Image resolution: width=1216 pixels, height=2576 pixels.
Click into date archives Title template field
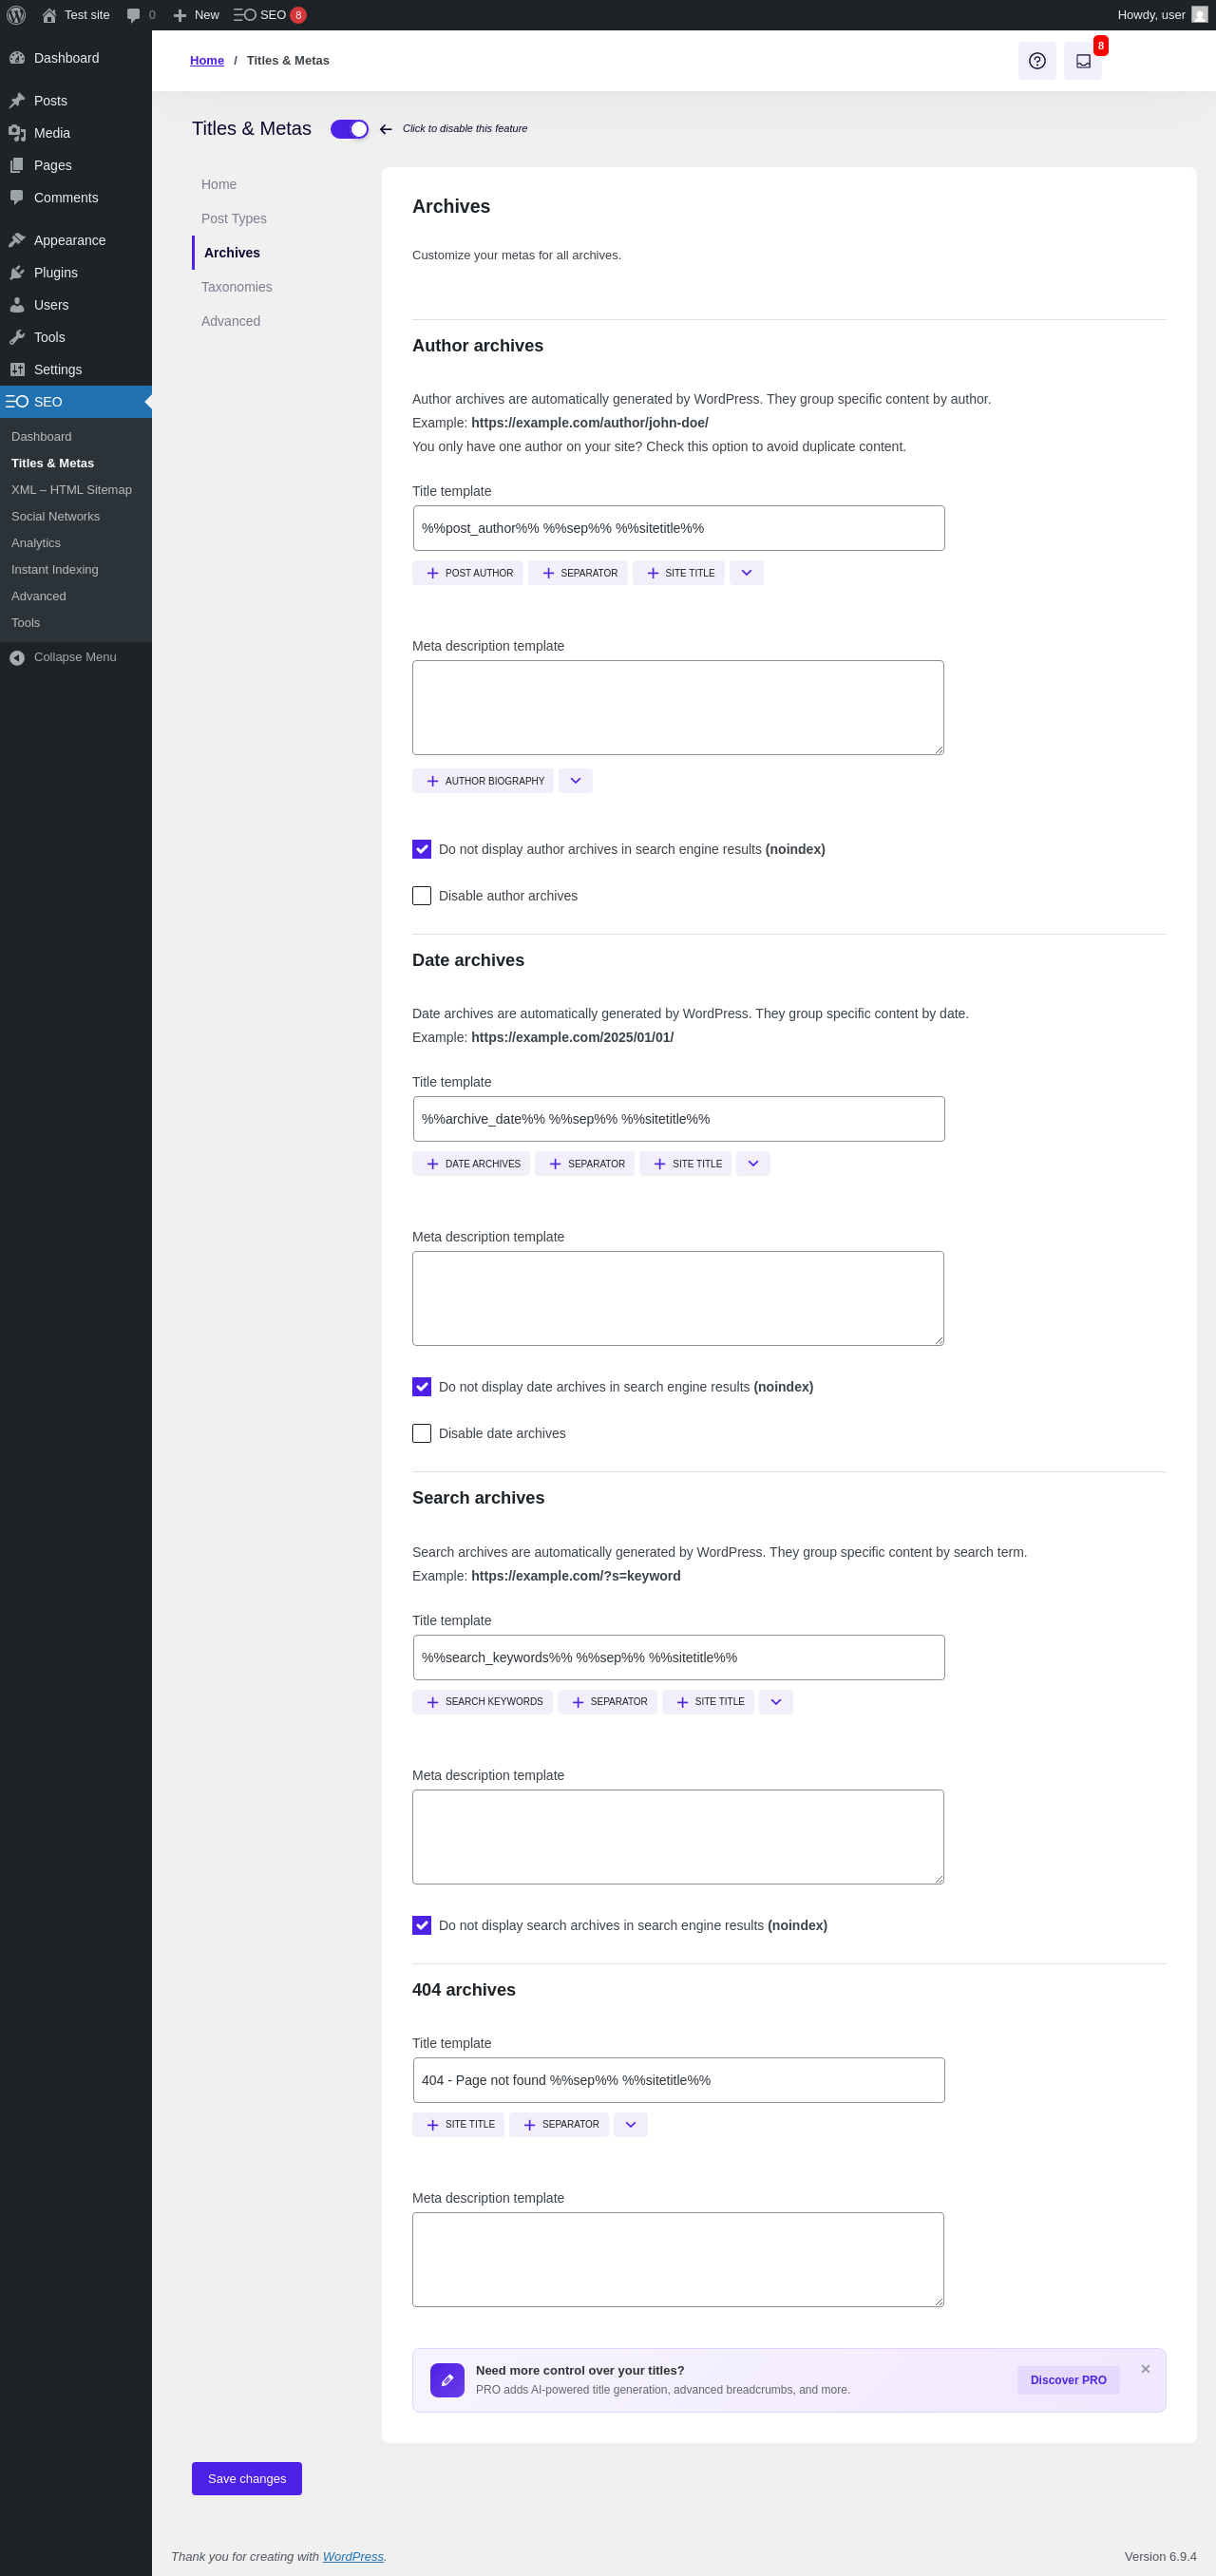click(x=678, y=1119)
